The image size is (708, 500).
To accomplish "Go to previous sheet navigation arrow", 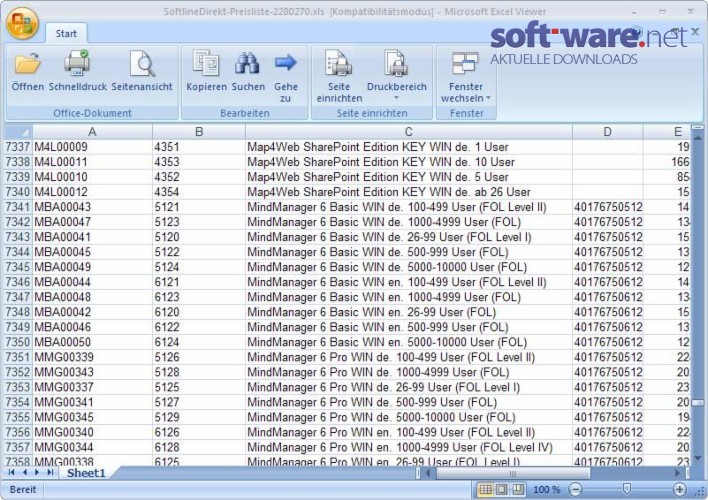I will point(25,472).
